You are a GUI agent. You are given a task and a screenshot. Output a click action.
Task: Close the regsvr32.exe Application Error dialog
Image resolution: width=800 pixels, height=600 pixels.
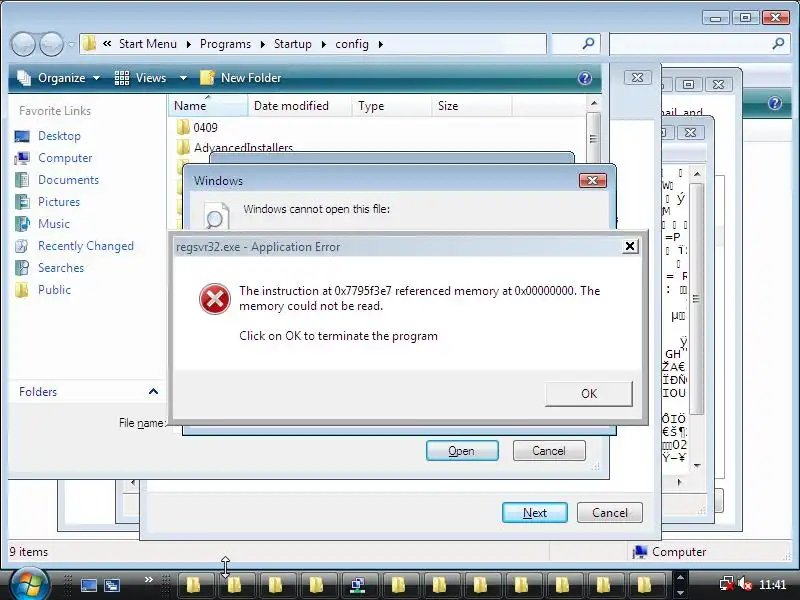pos(630,246)
